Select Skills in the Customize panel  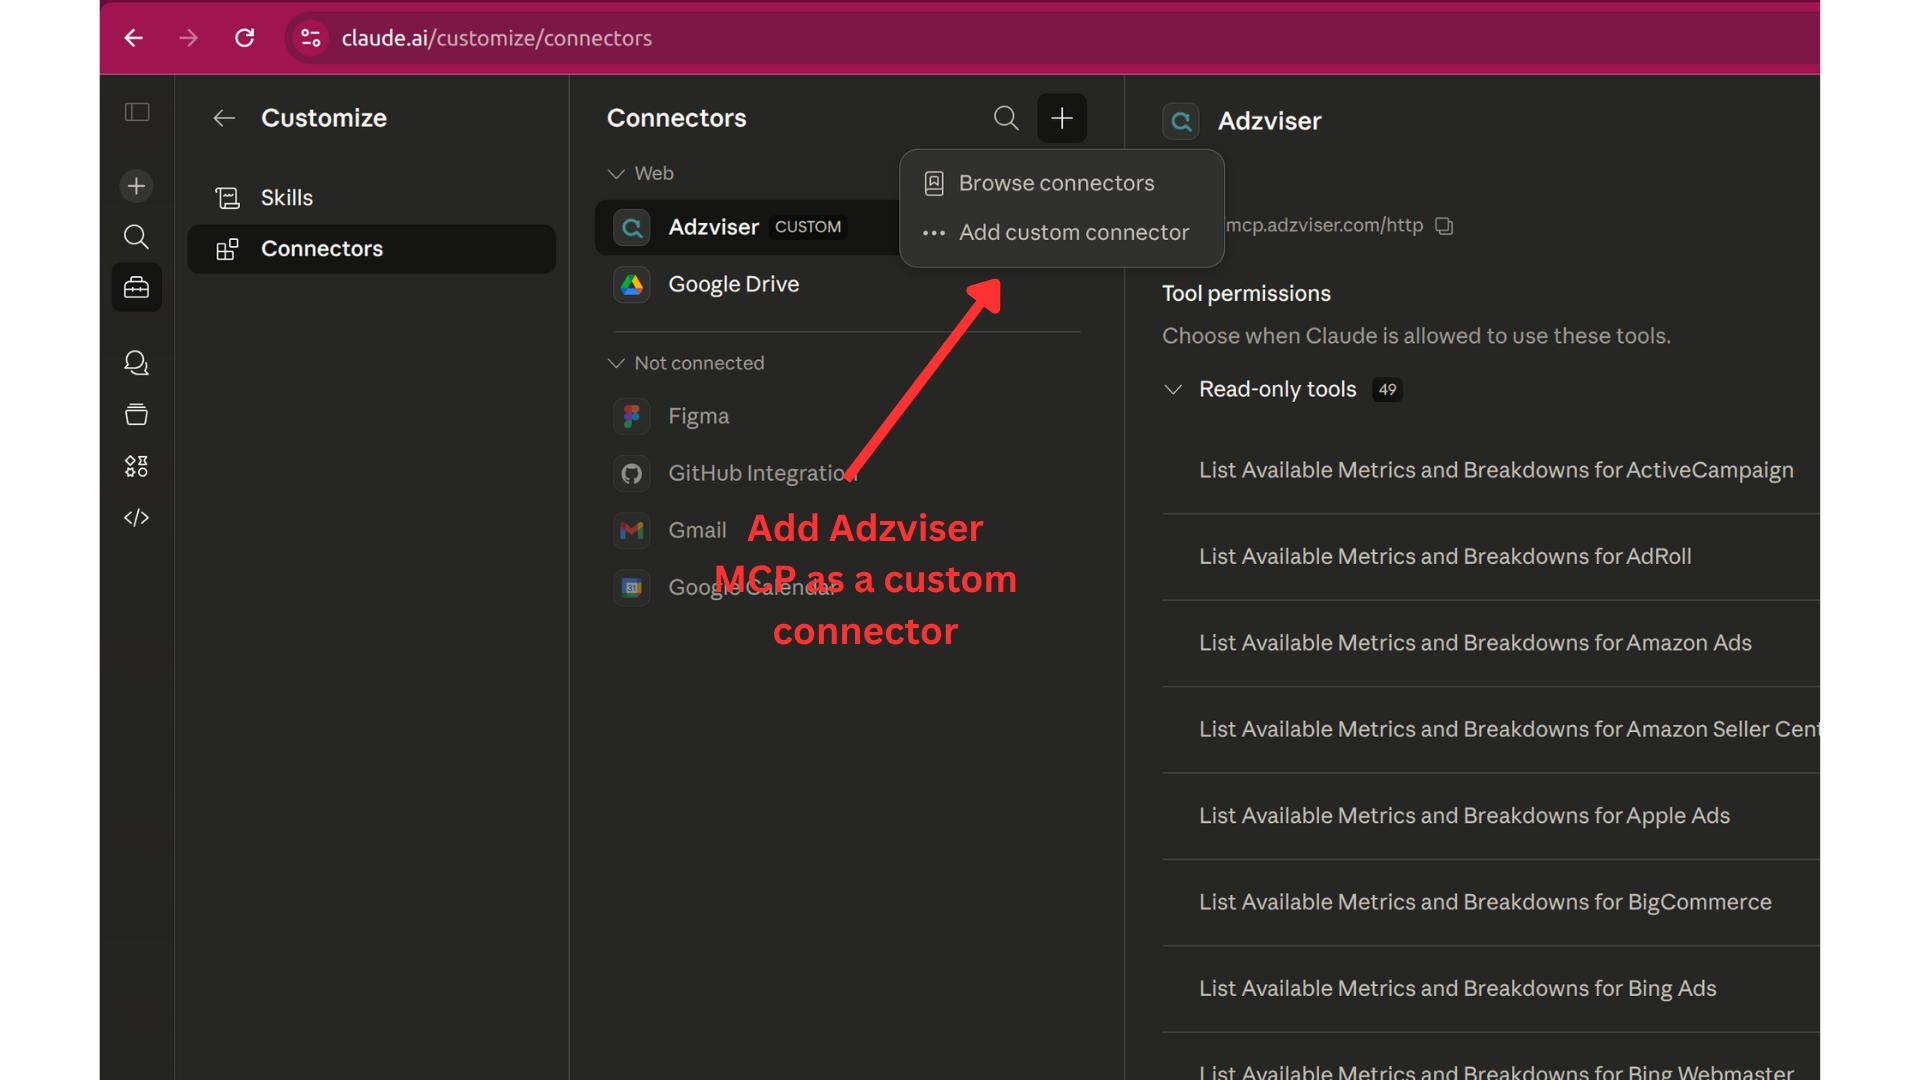287,197
